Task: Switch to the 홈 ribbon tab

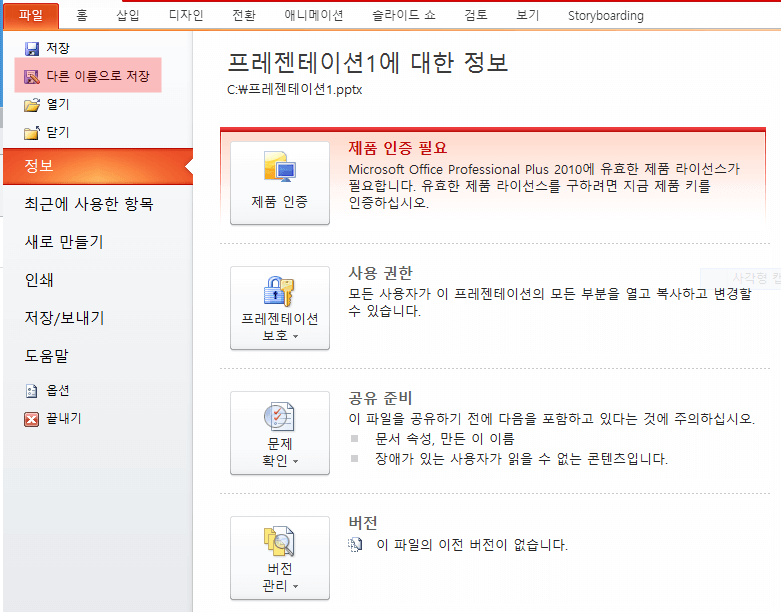Action: [x=82, y=15]
